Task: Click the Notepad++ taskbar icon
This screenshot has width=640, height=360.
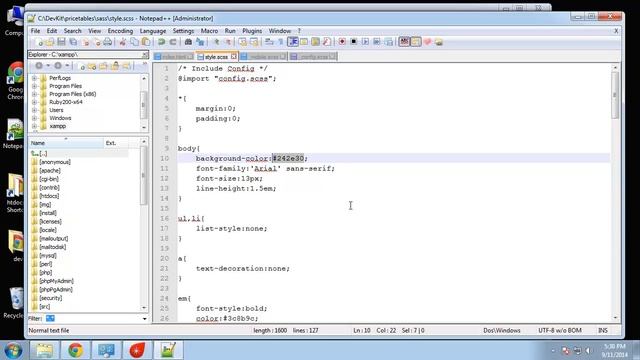Action: point(168,350)
